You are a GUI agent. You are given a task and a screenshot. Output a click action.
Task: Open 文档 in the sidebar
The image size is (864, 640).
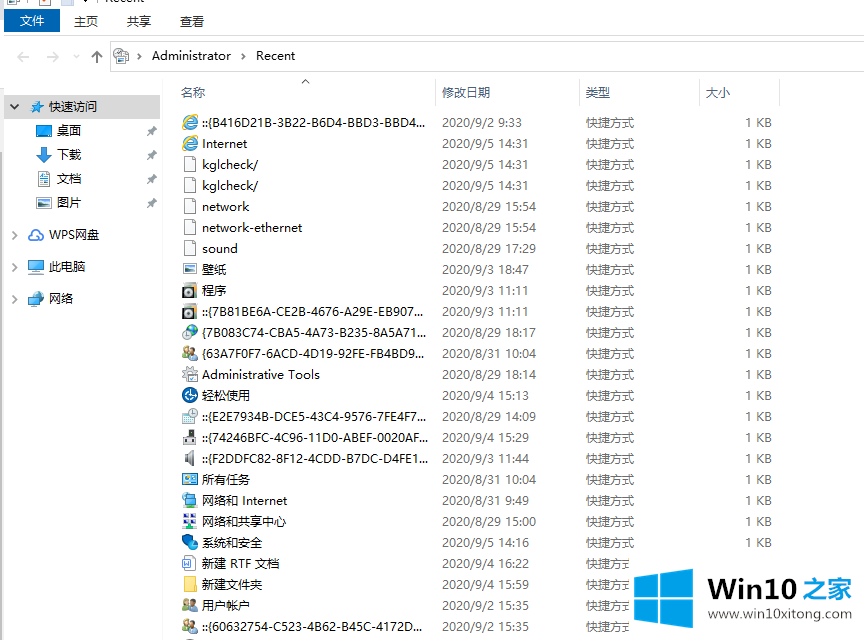pos(69,179)
